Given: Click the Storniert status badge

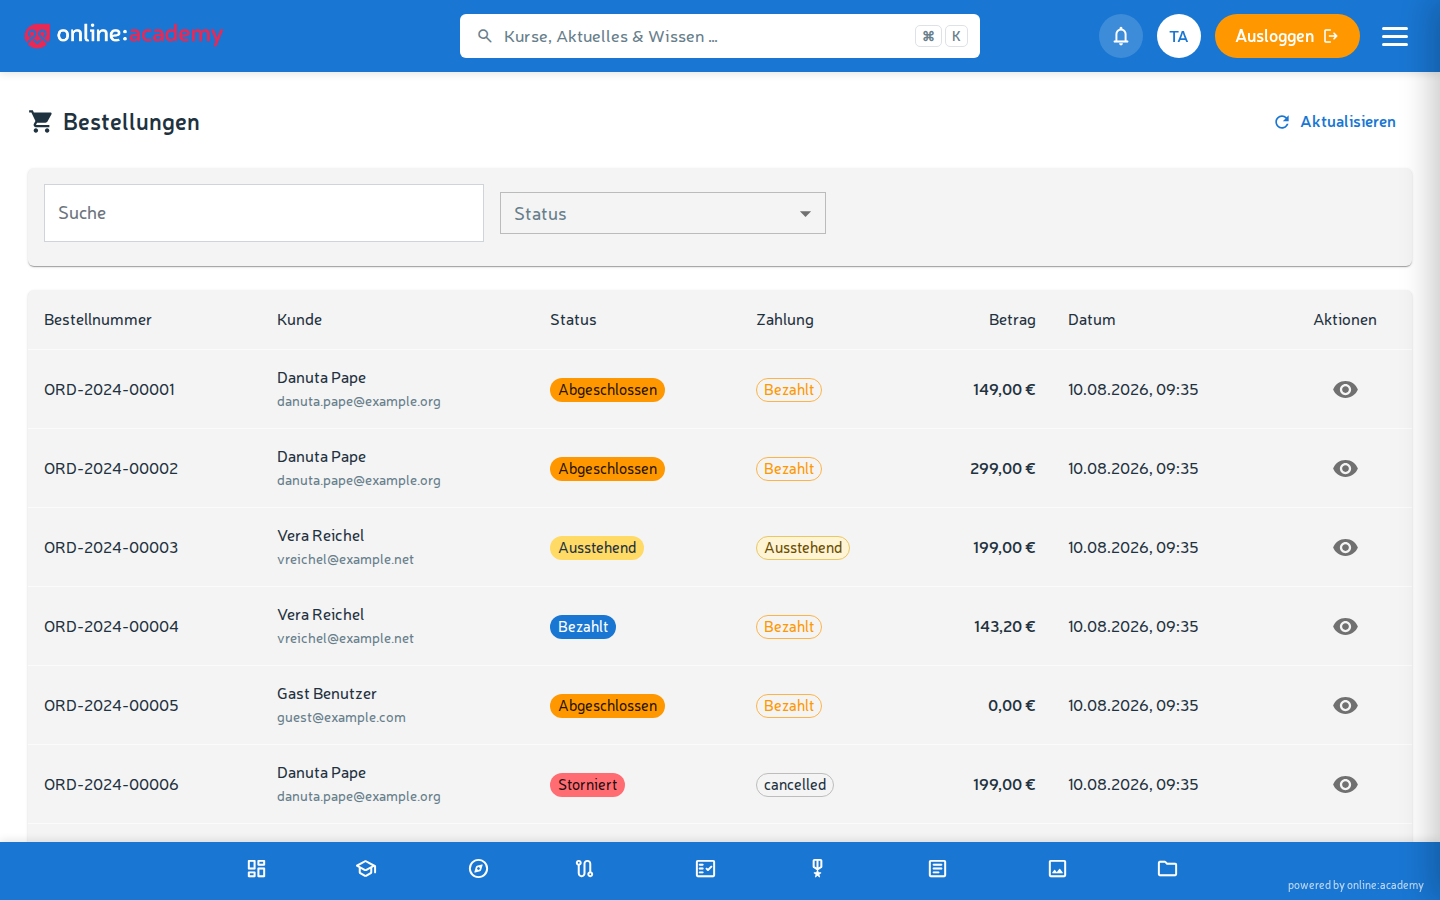Looking at the screenshot, I should coord(587,785).
